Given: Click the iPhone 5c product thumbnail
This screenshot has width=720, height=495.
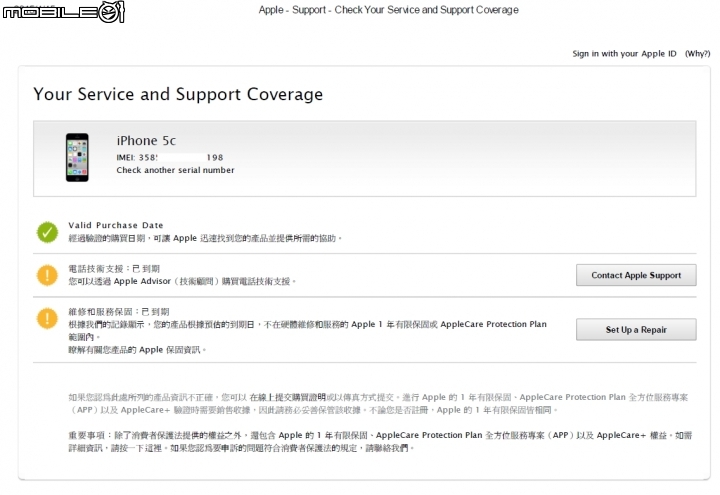Looking at the screenshot, I should [x=77, y=158].
